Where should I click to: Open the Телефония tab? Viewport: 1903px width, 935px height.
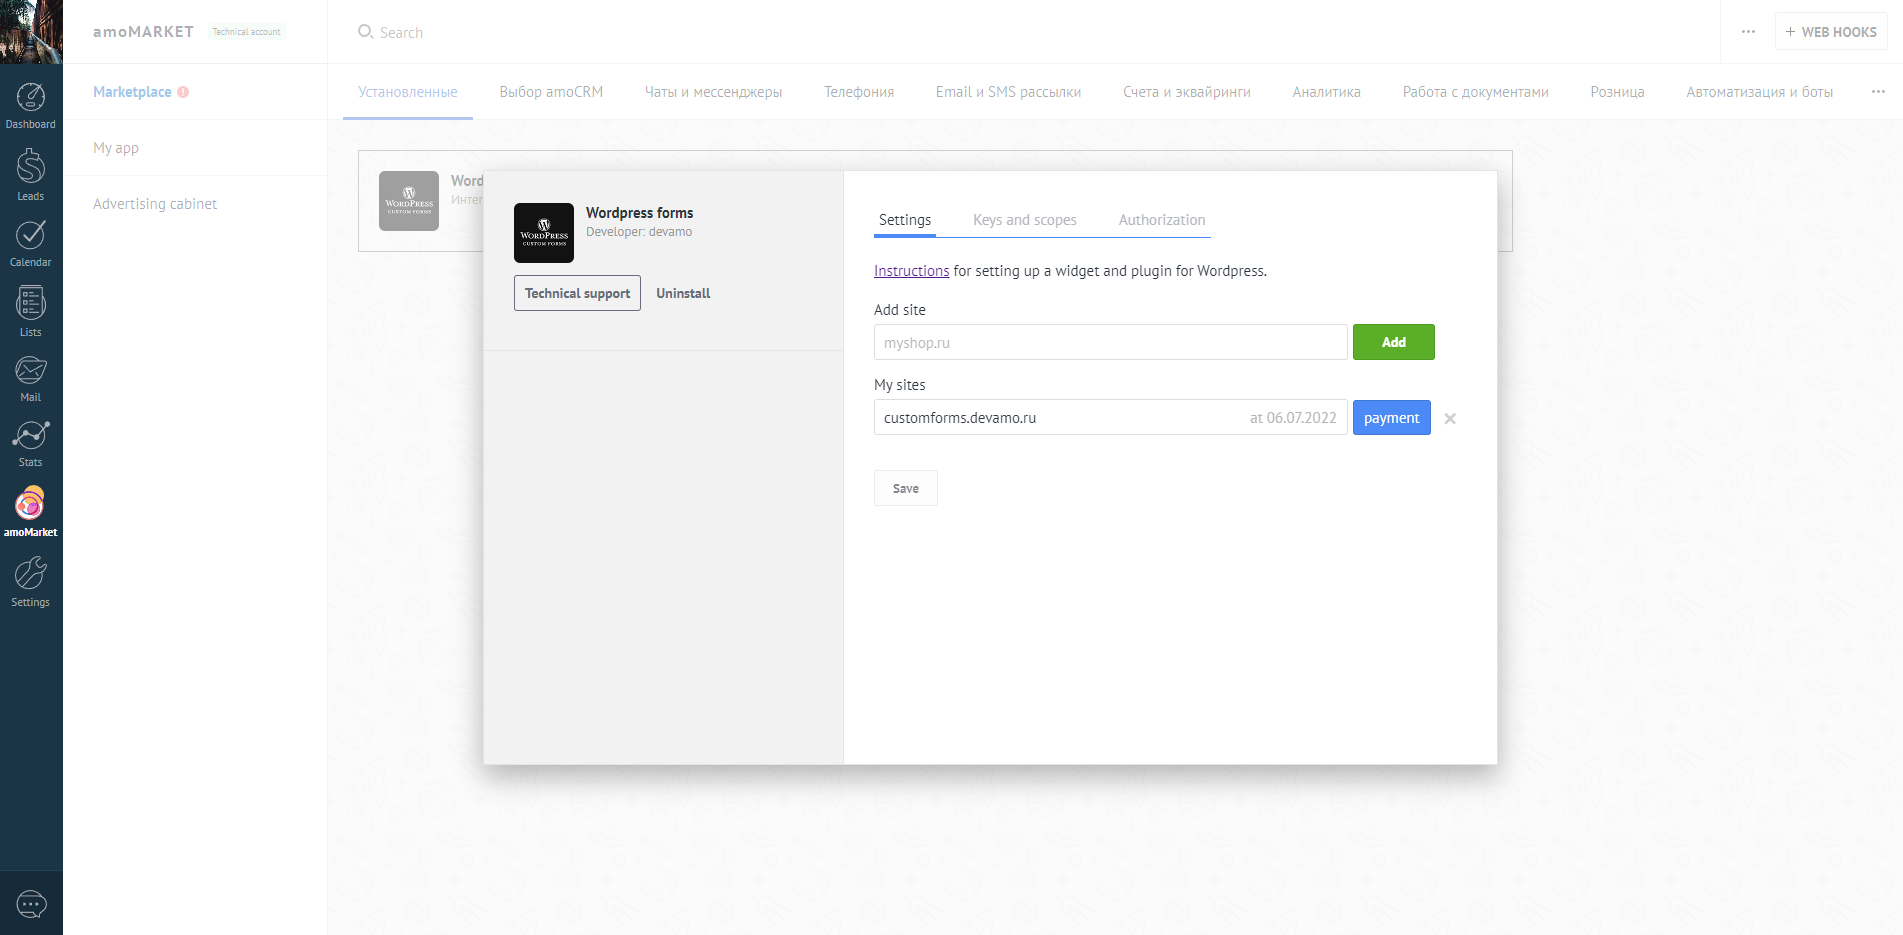click(x=859, y=92)
